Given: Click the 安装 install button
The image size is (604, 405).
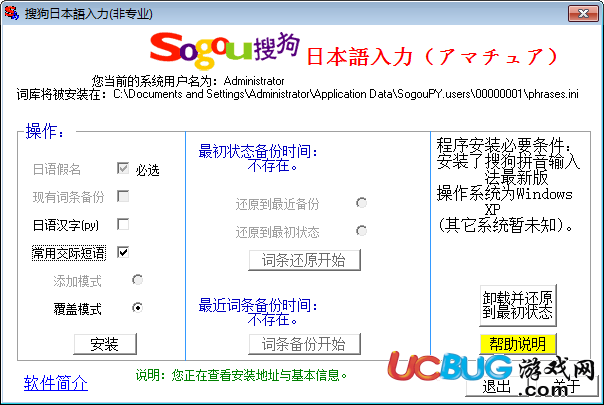Looking at the screenshot, I should point(105,344).
